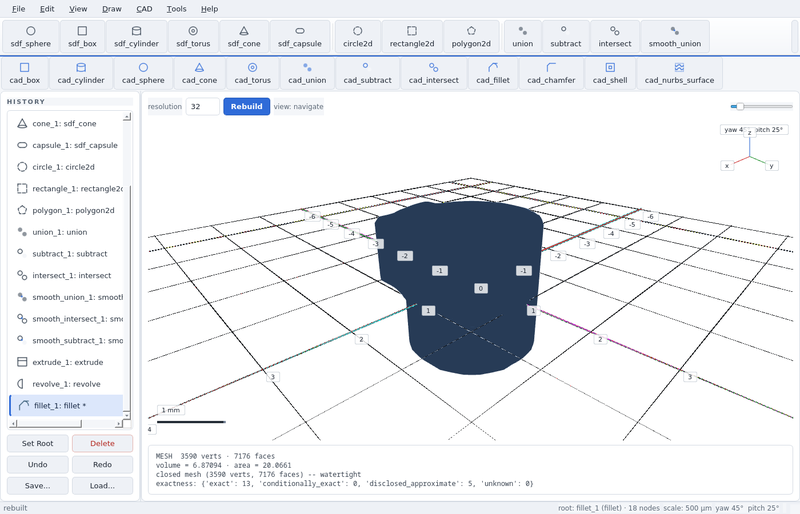
Task: Delete the selected history node
Action: (103, 443)
